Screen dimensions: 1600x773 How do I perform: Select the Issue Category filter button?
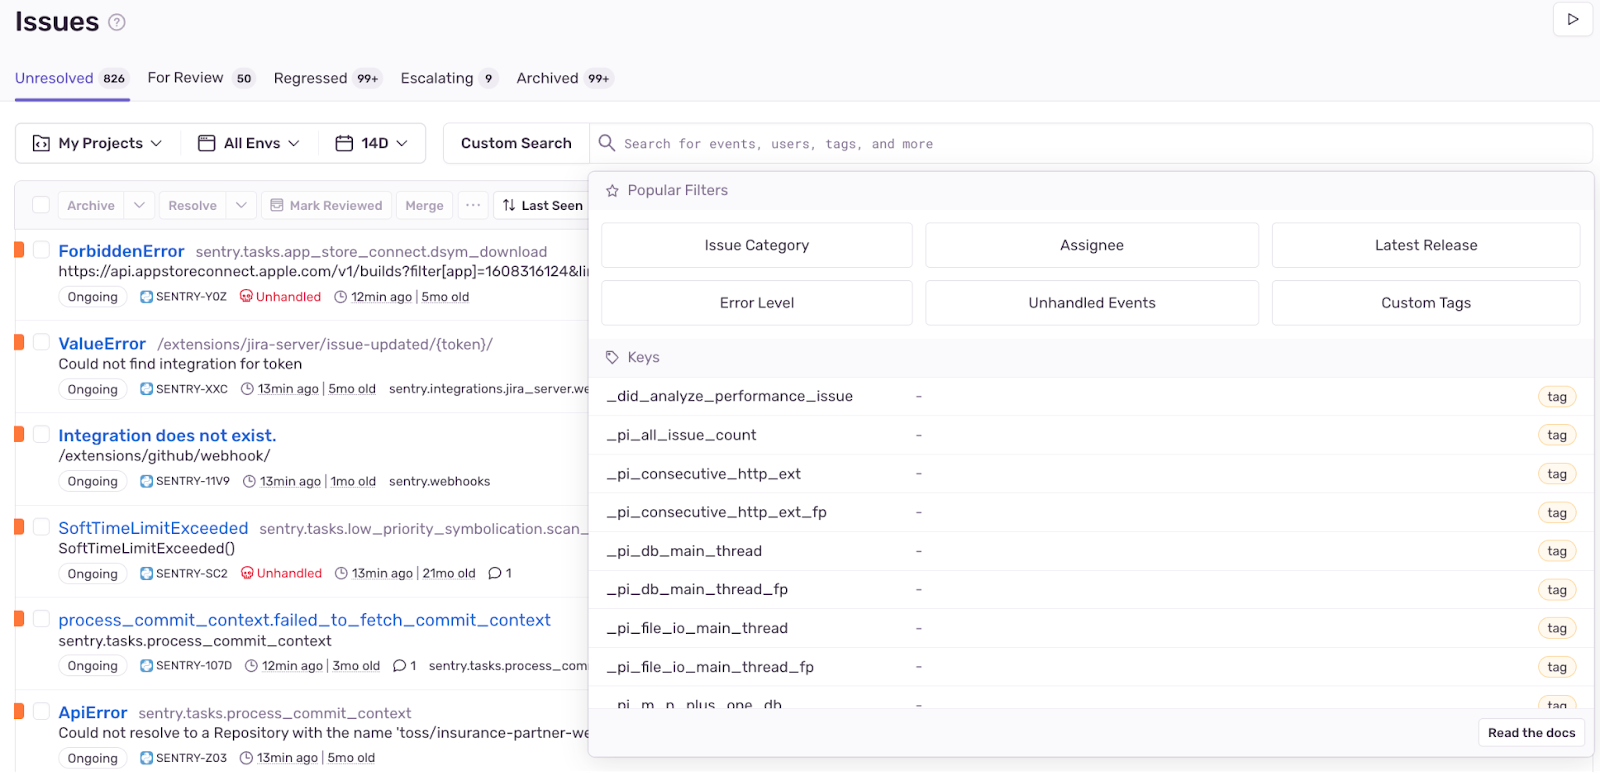click(x=757, y=245)
